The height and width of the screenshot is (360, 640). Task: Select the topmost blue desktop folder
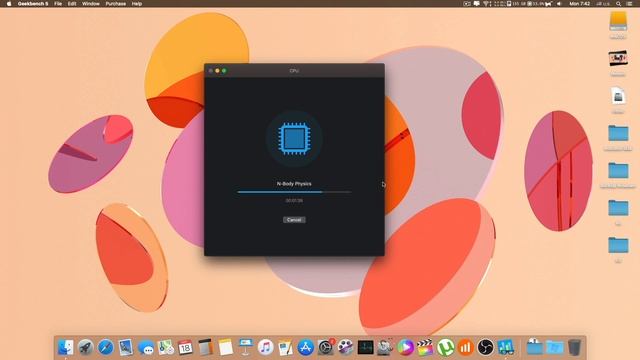(618, 133)
